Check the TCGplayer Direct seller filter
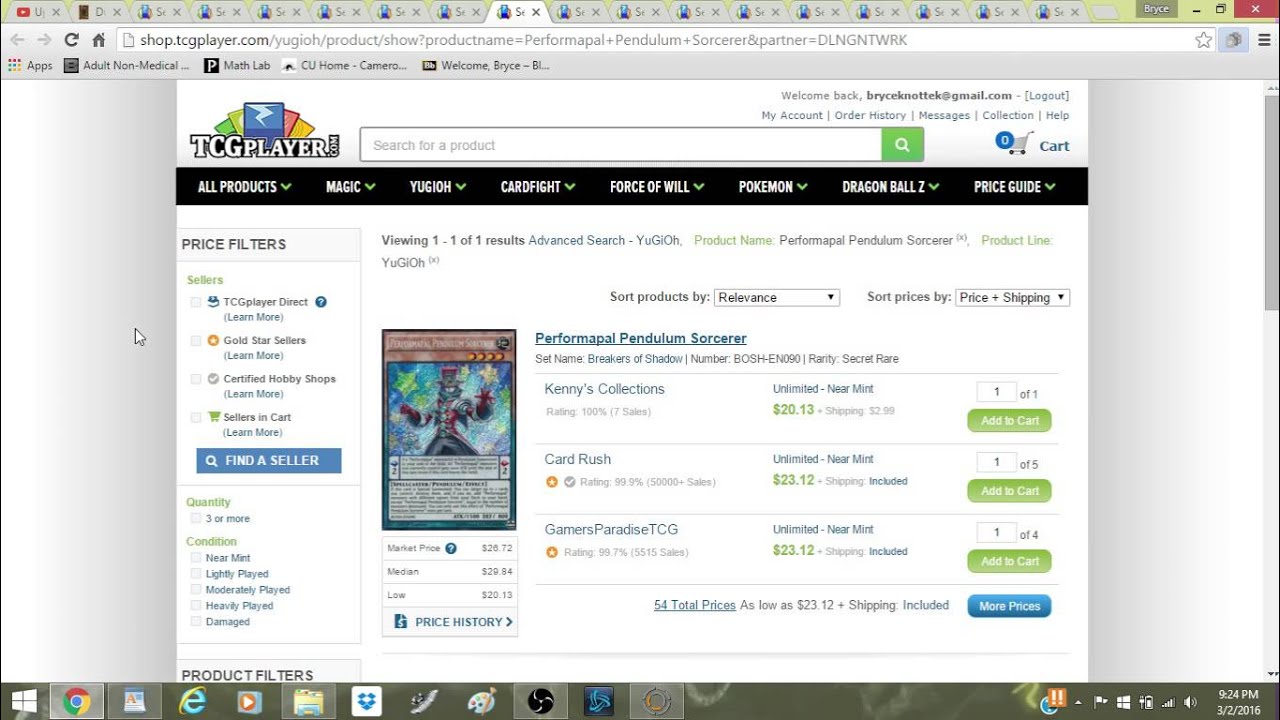 [x=196, y=302]
